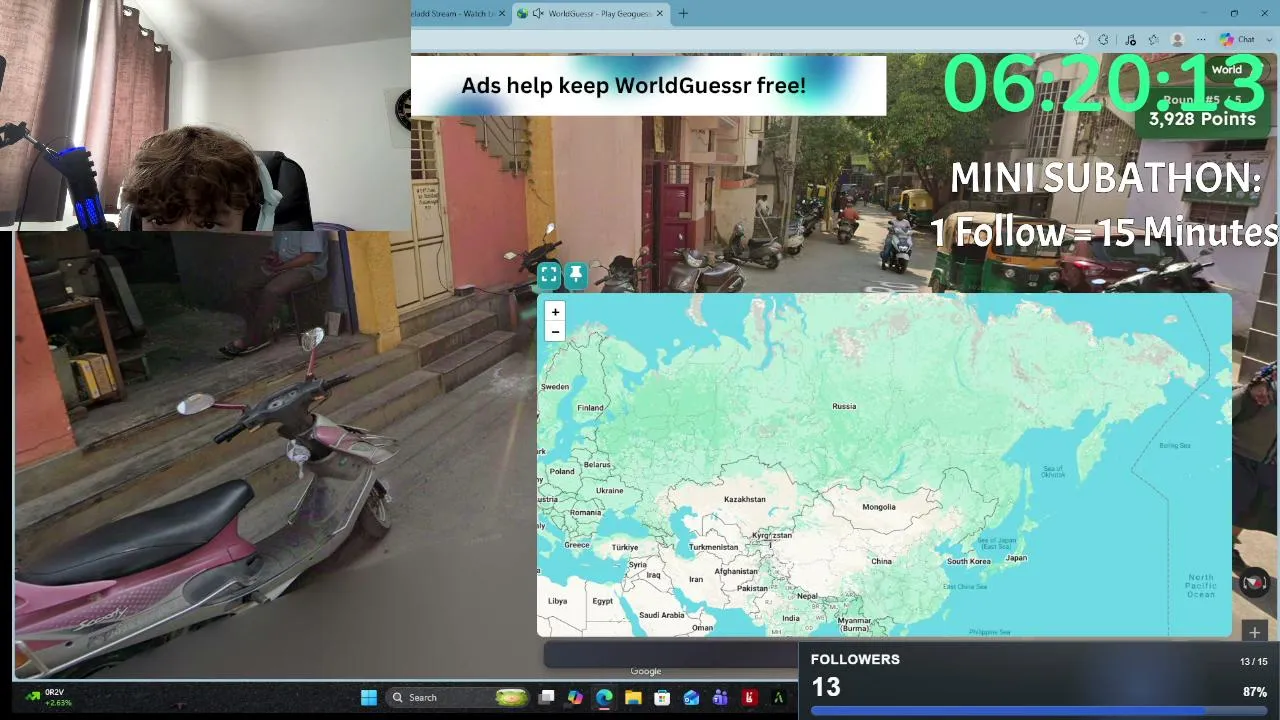This screenshot has width=1280, height=720.
Task: Click South Korea on the guess map
Action: (x=968, y=561)
